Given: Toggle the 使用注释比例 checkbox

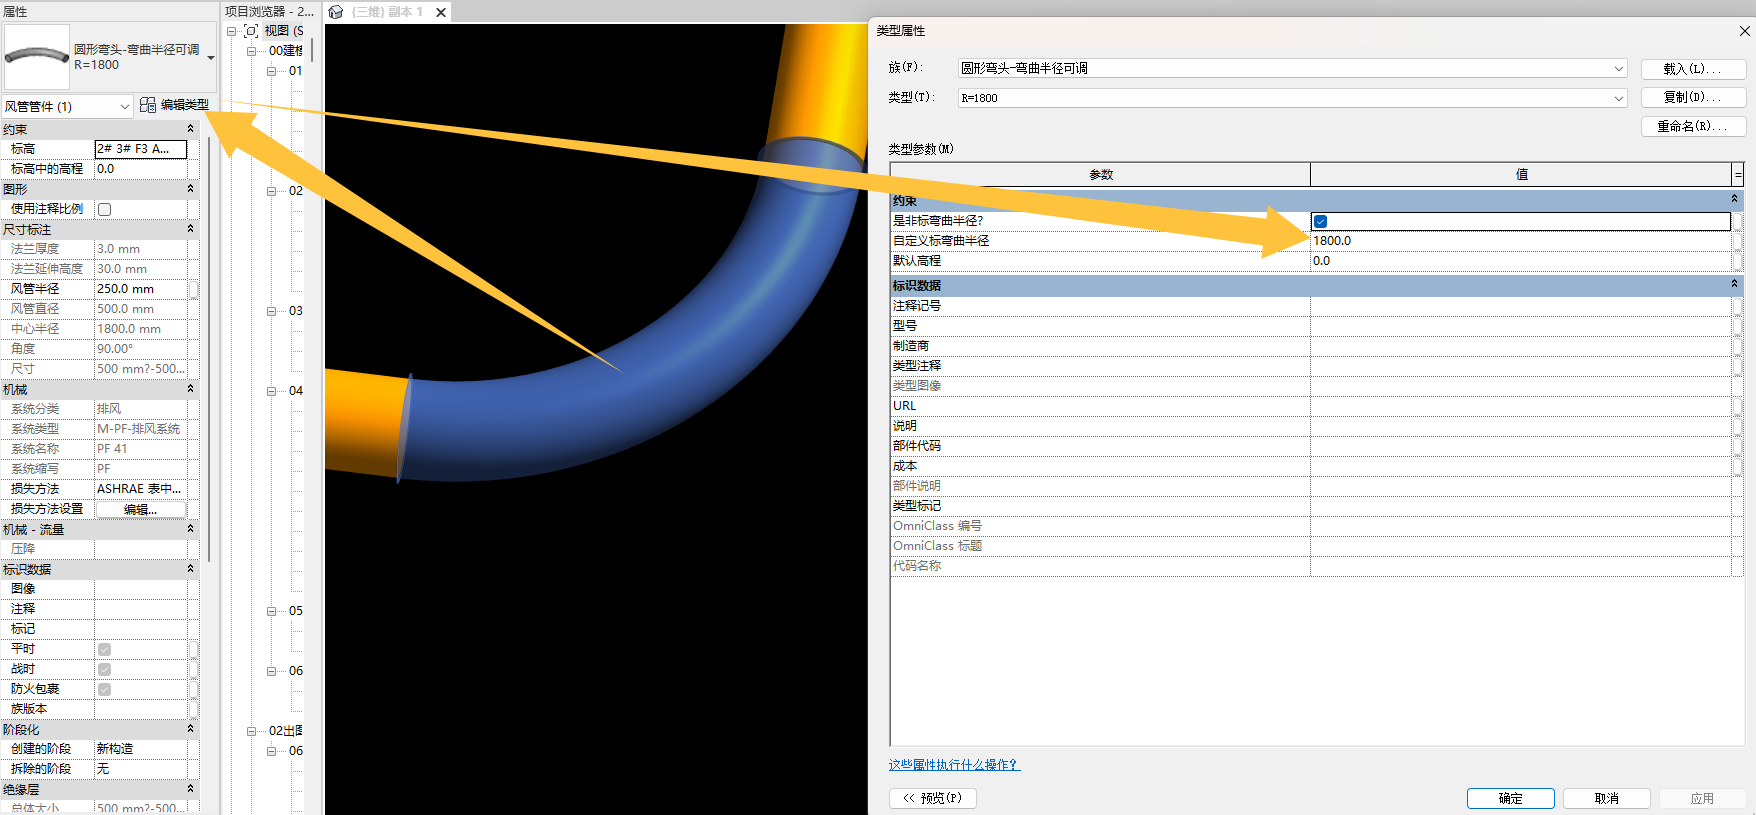Looking at the screenshot, I should pos(105,209).
